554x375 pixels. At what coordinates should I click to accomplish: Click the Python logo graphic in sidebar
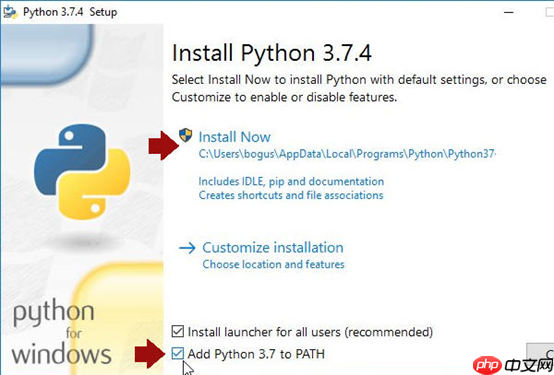(82, 172)
